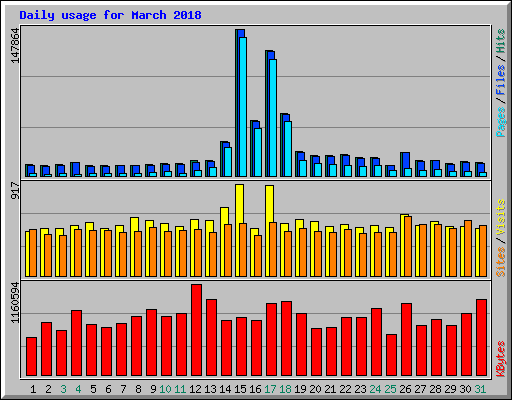The width and height of the screenshot is (512, 400).
Task: Click the cyan pages bar for day 17
Action: pyautogui.click(x=273, y=118)
